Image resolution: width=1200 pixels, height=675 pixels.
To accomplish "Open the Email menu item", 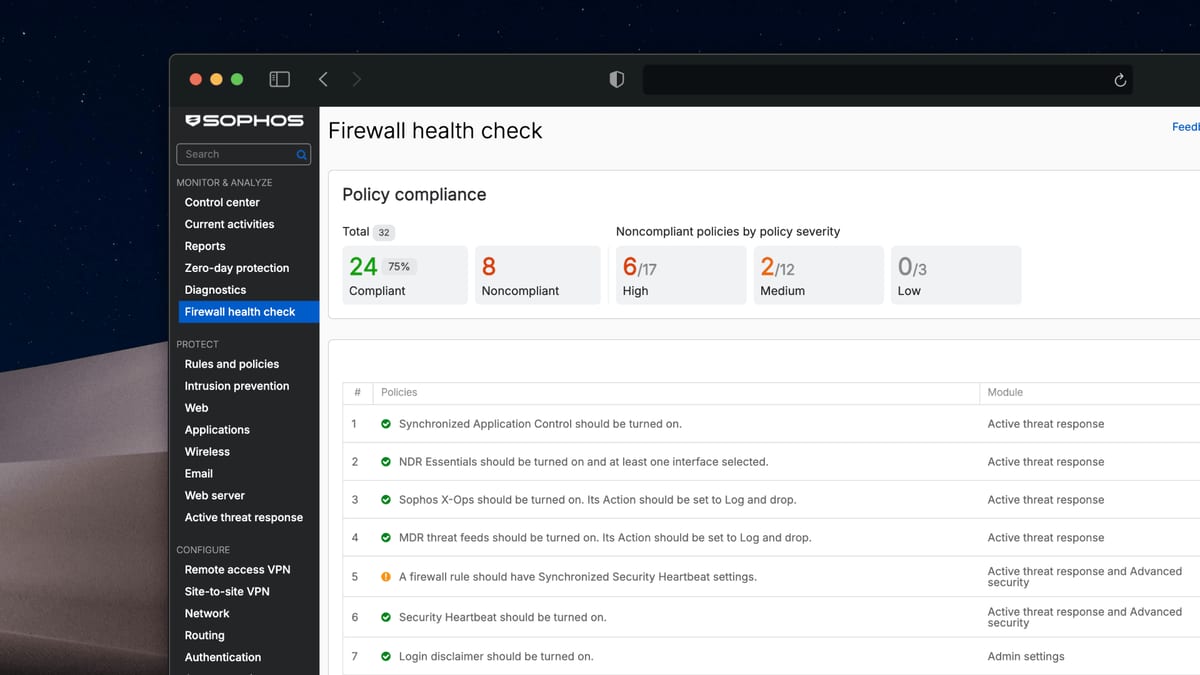I will pos(199,474).
